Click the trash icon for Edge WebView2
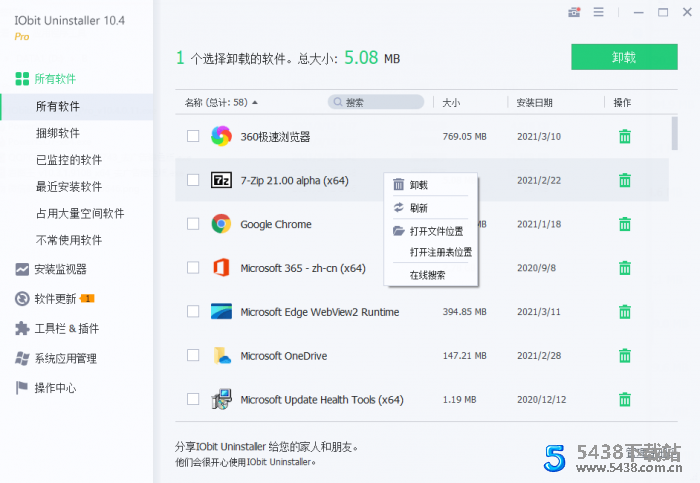Viewport: 700px width, 483px height. [625, 312]
